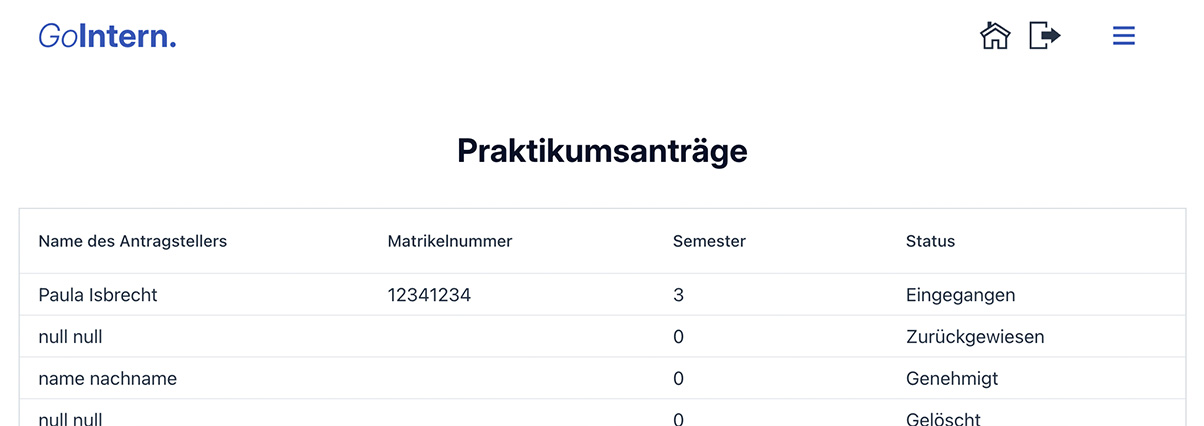Click the GoIntern logo
Image resolution: width=1204 pixels, height=426 pixels.
pyautogui.click(x=107, y=37)
